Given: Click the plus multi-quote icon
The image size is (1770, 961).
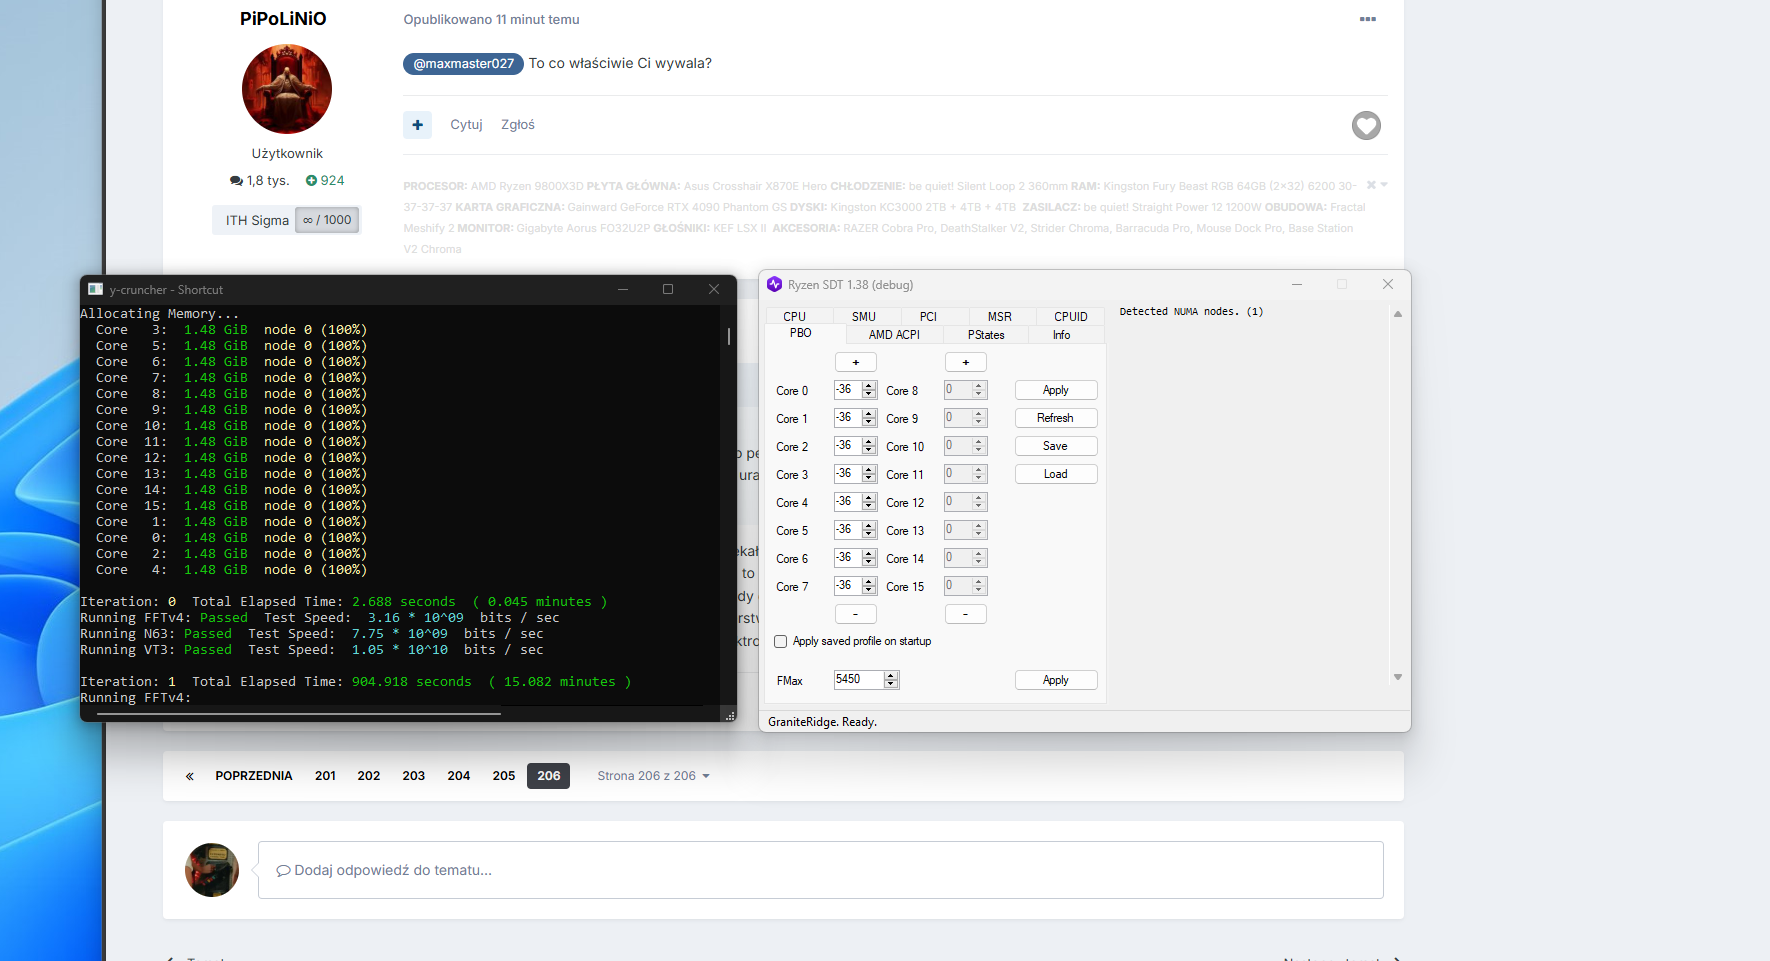Looking at the screenshot, I should [417, 125].
